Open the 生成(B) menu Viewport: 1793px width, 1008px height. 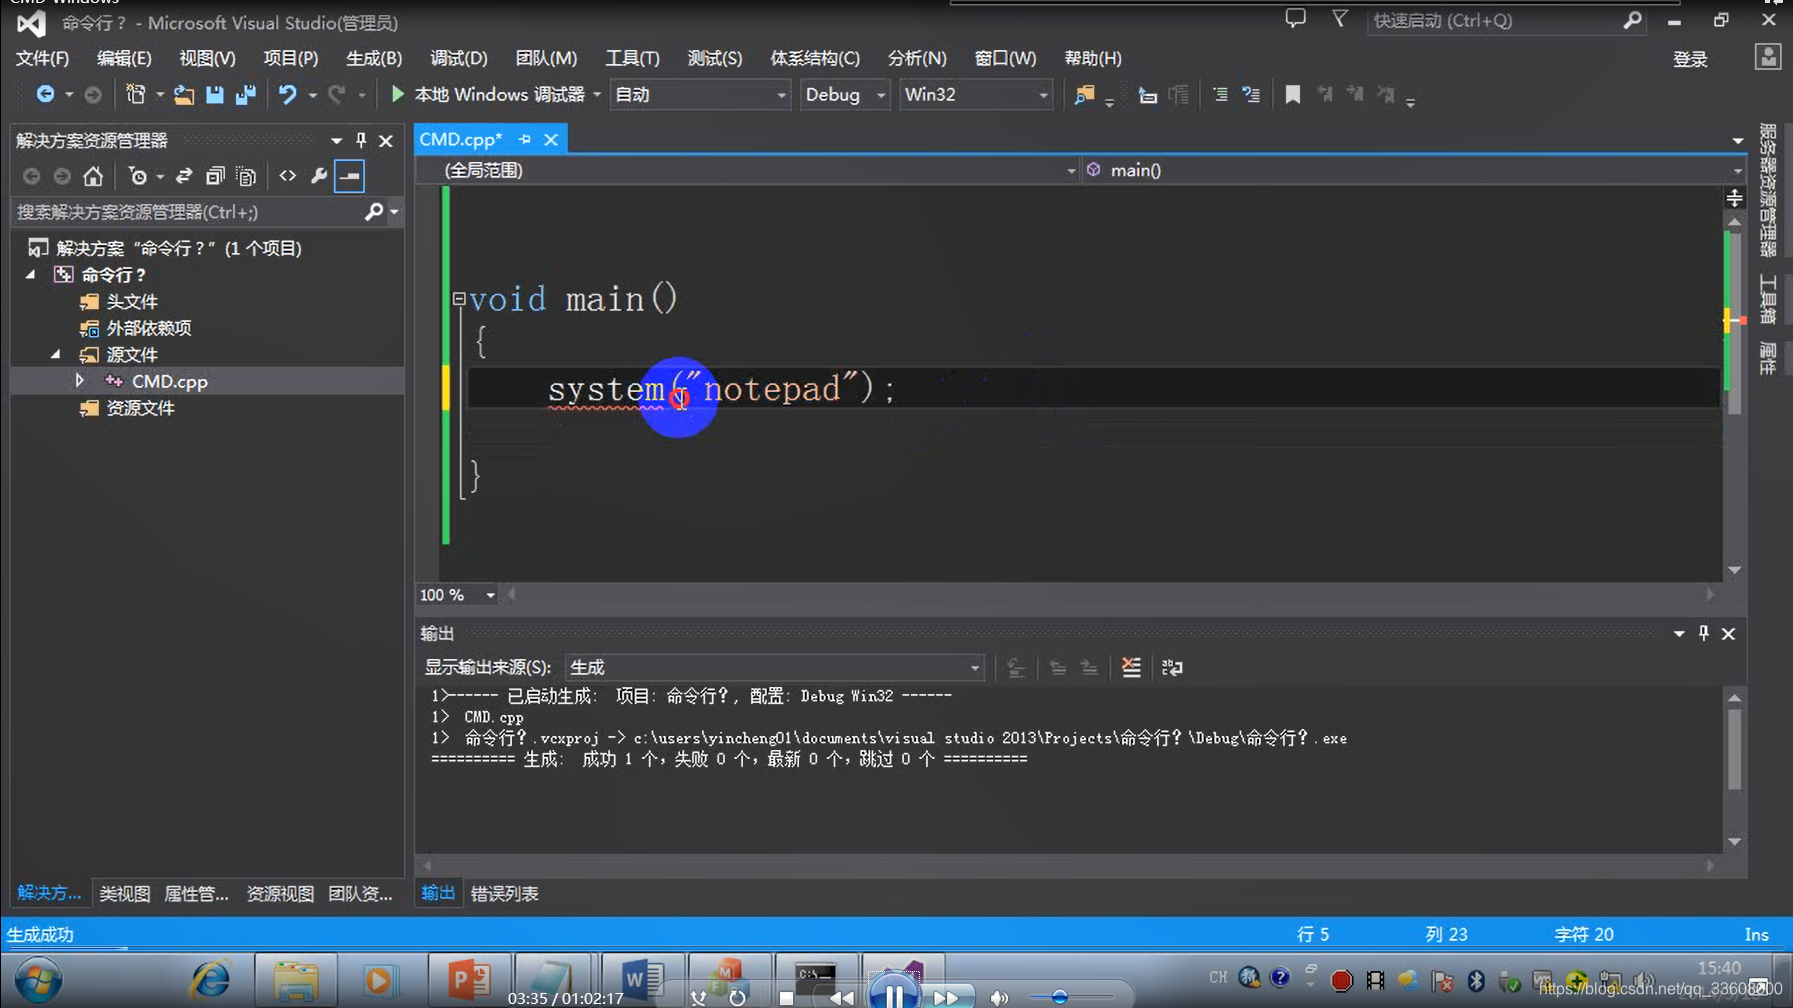(374, 58)
